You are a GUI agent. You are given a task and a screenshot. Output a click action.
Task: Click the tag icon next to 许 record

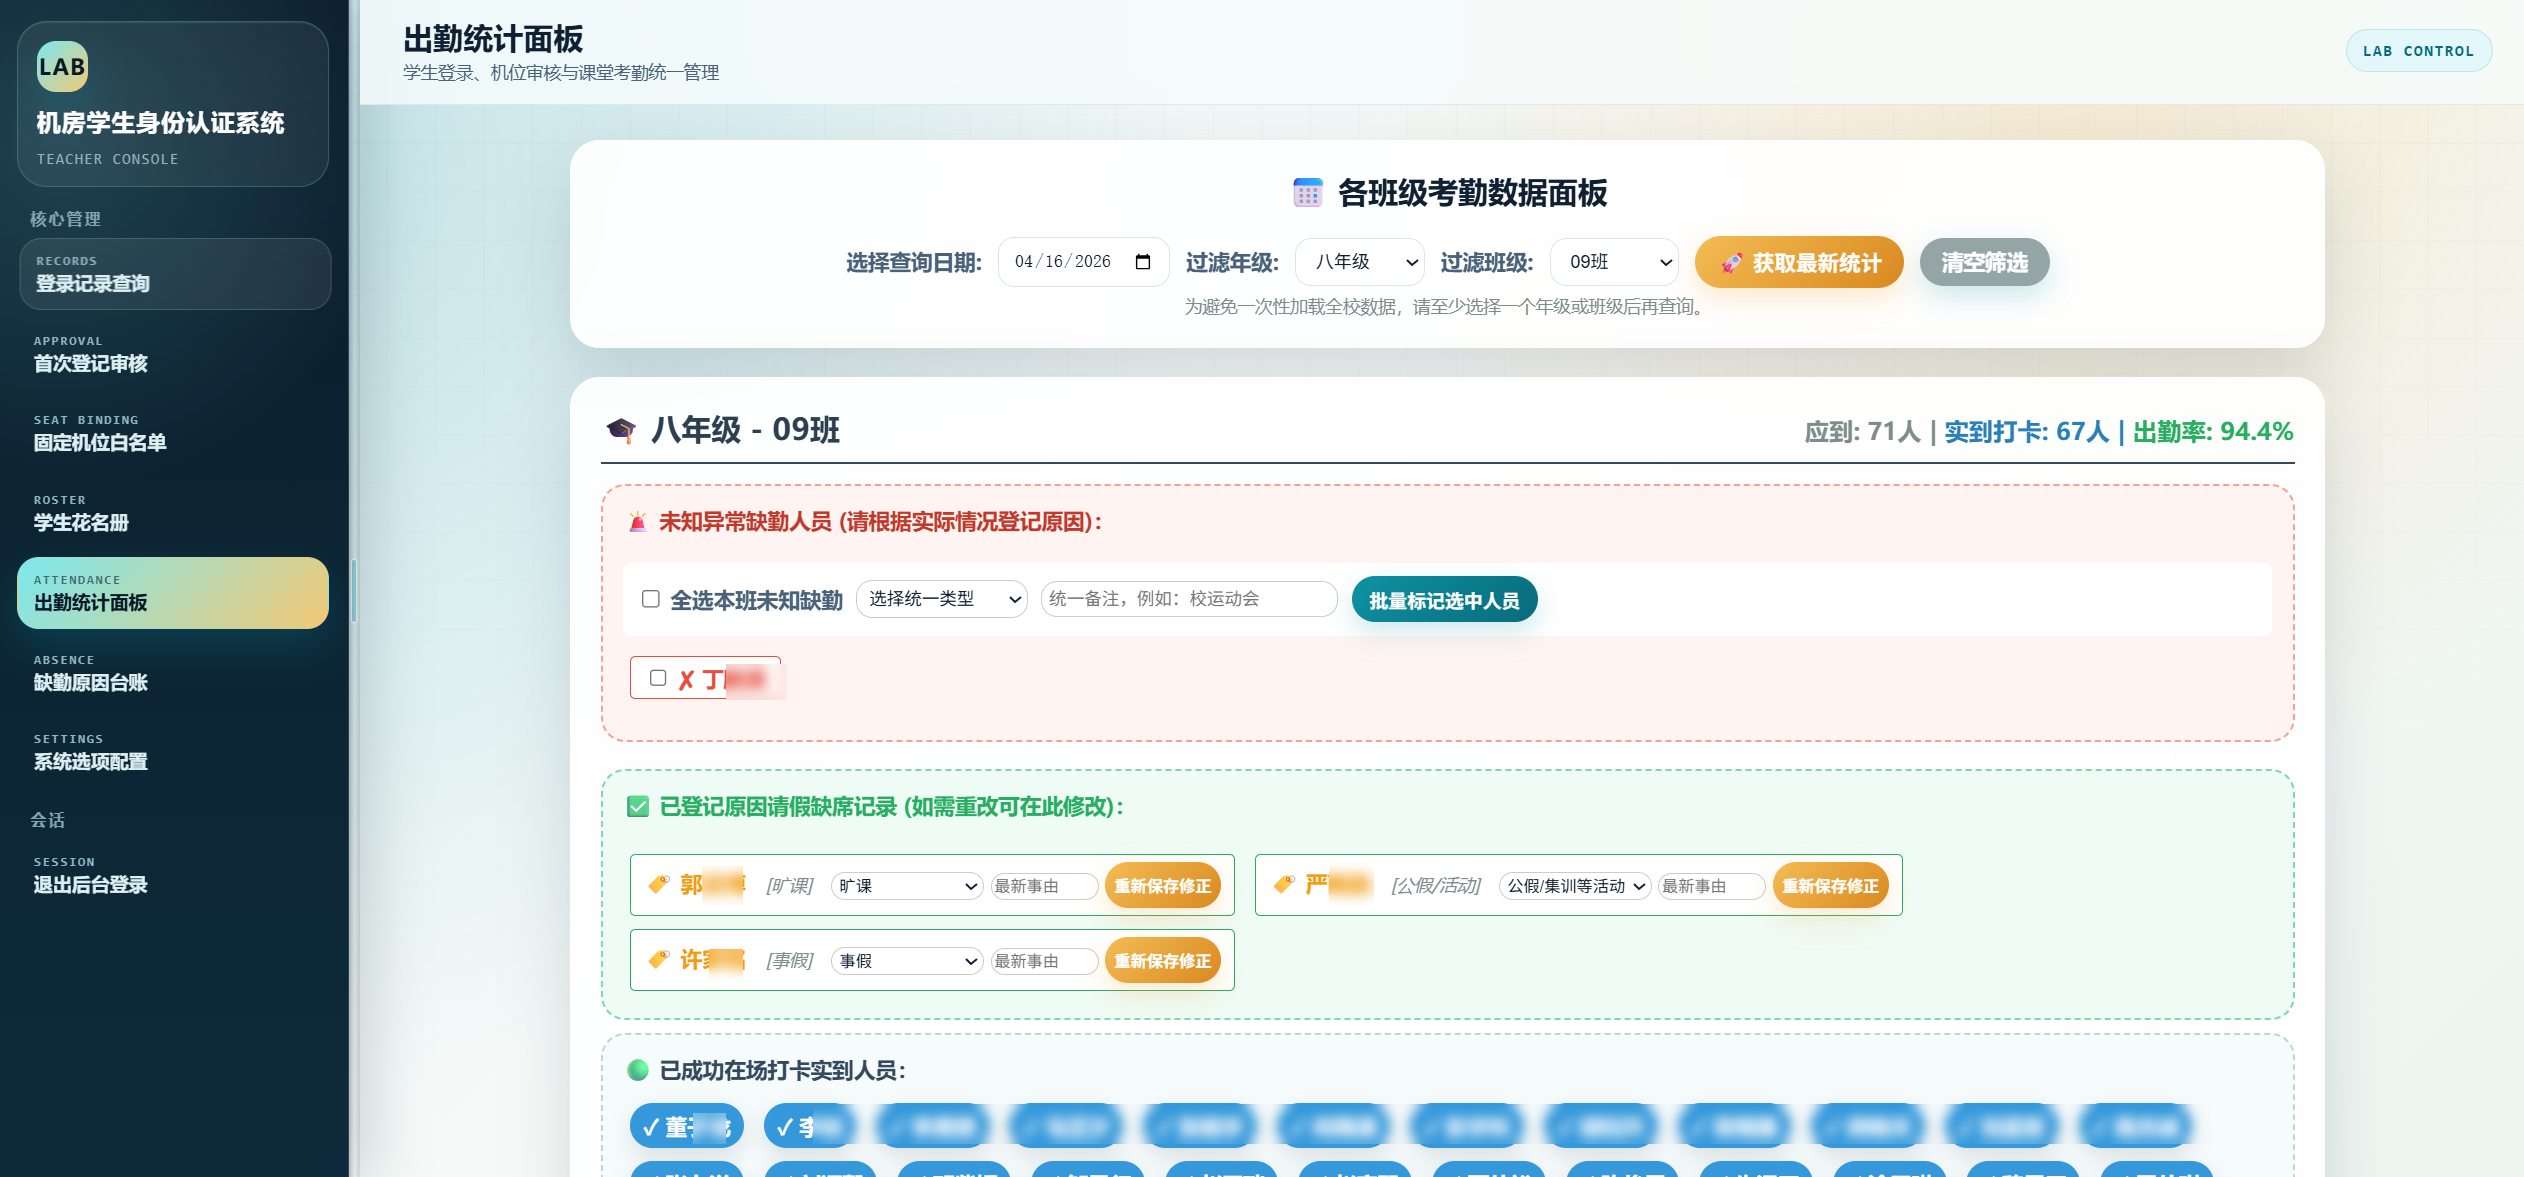point(659,960)
